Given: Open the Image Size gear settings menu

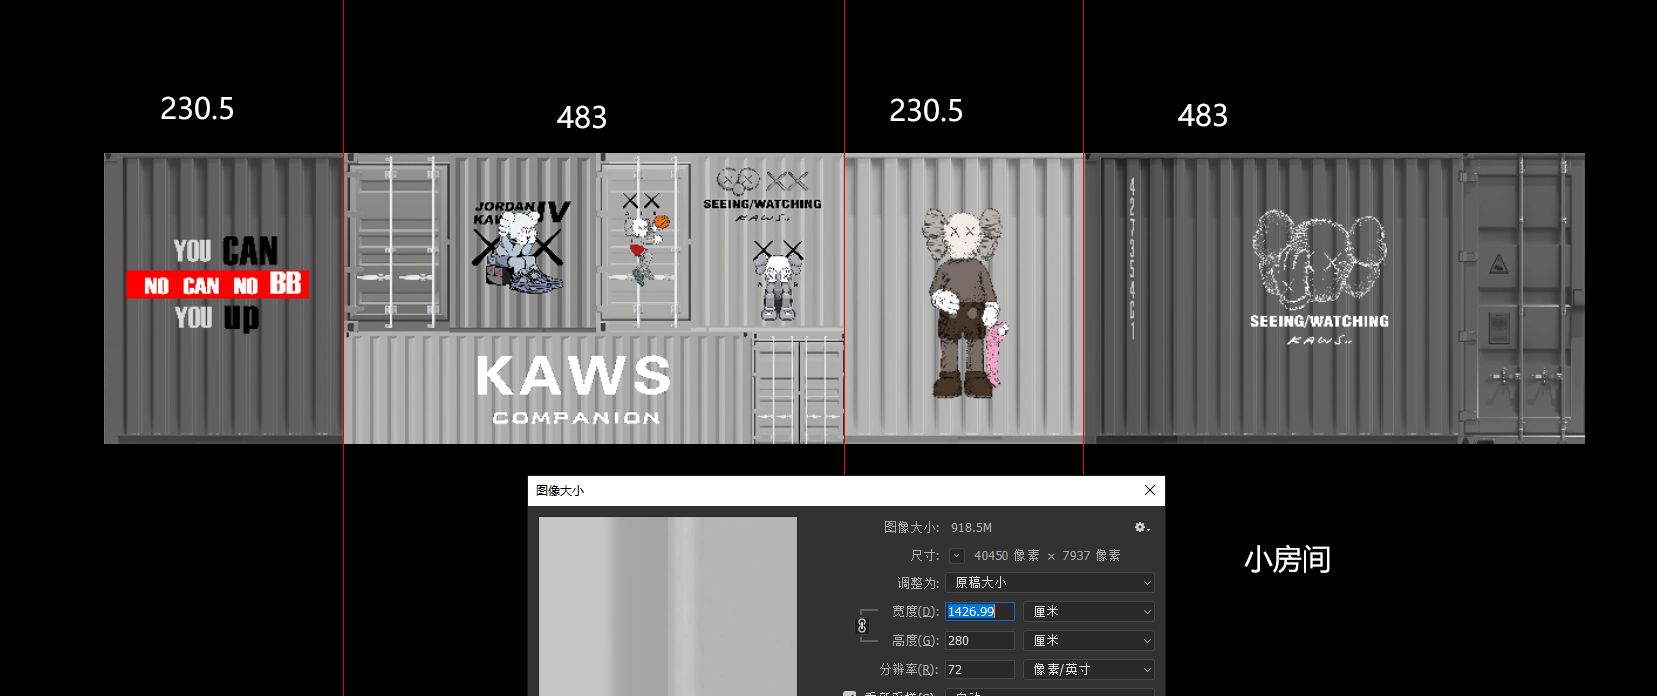Looking at the screenshot, I should tap(1141, 527).
